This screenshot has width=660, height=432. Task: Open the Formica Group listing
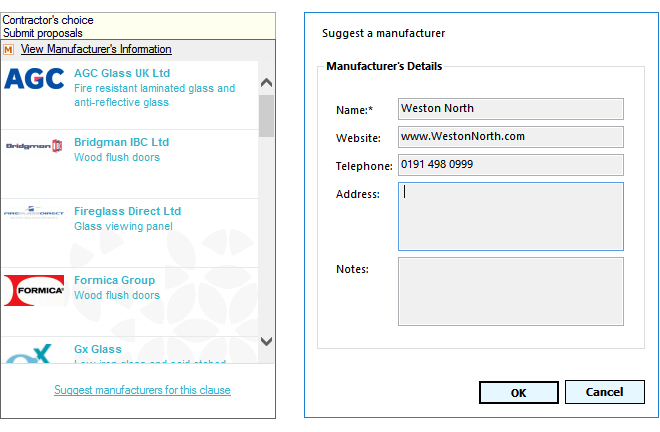click(x=114, y=280)
